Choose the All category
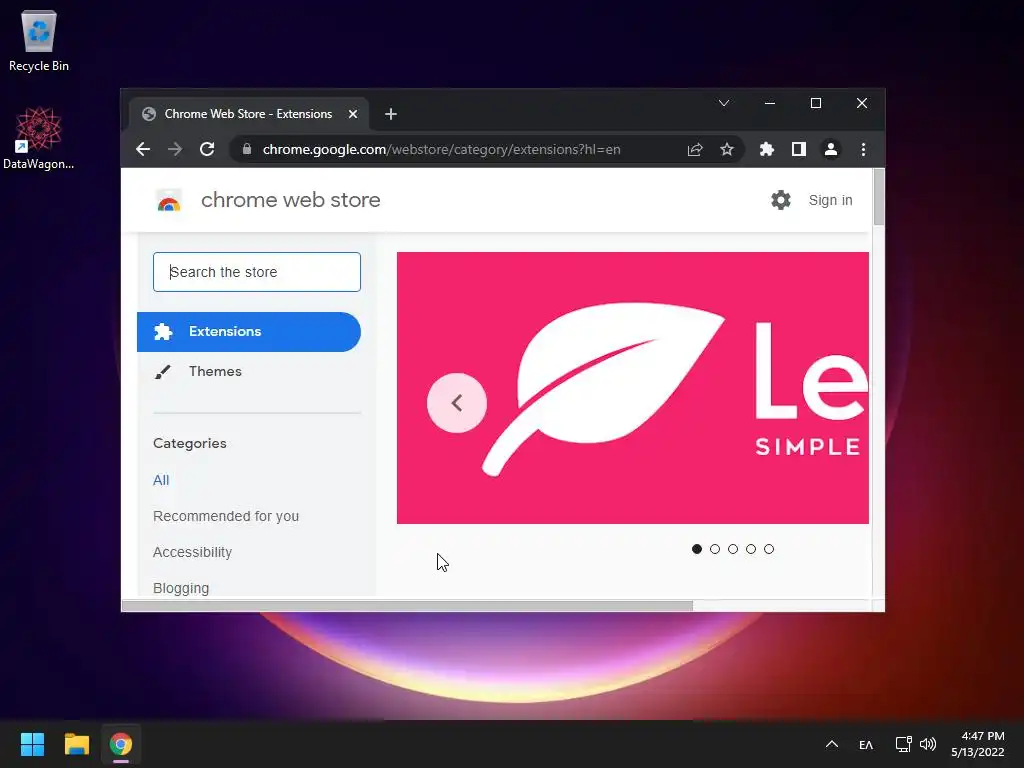The image size is (1024, 768). [161, 480]
